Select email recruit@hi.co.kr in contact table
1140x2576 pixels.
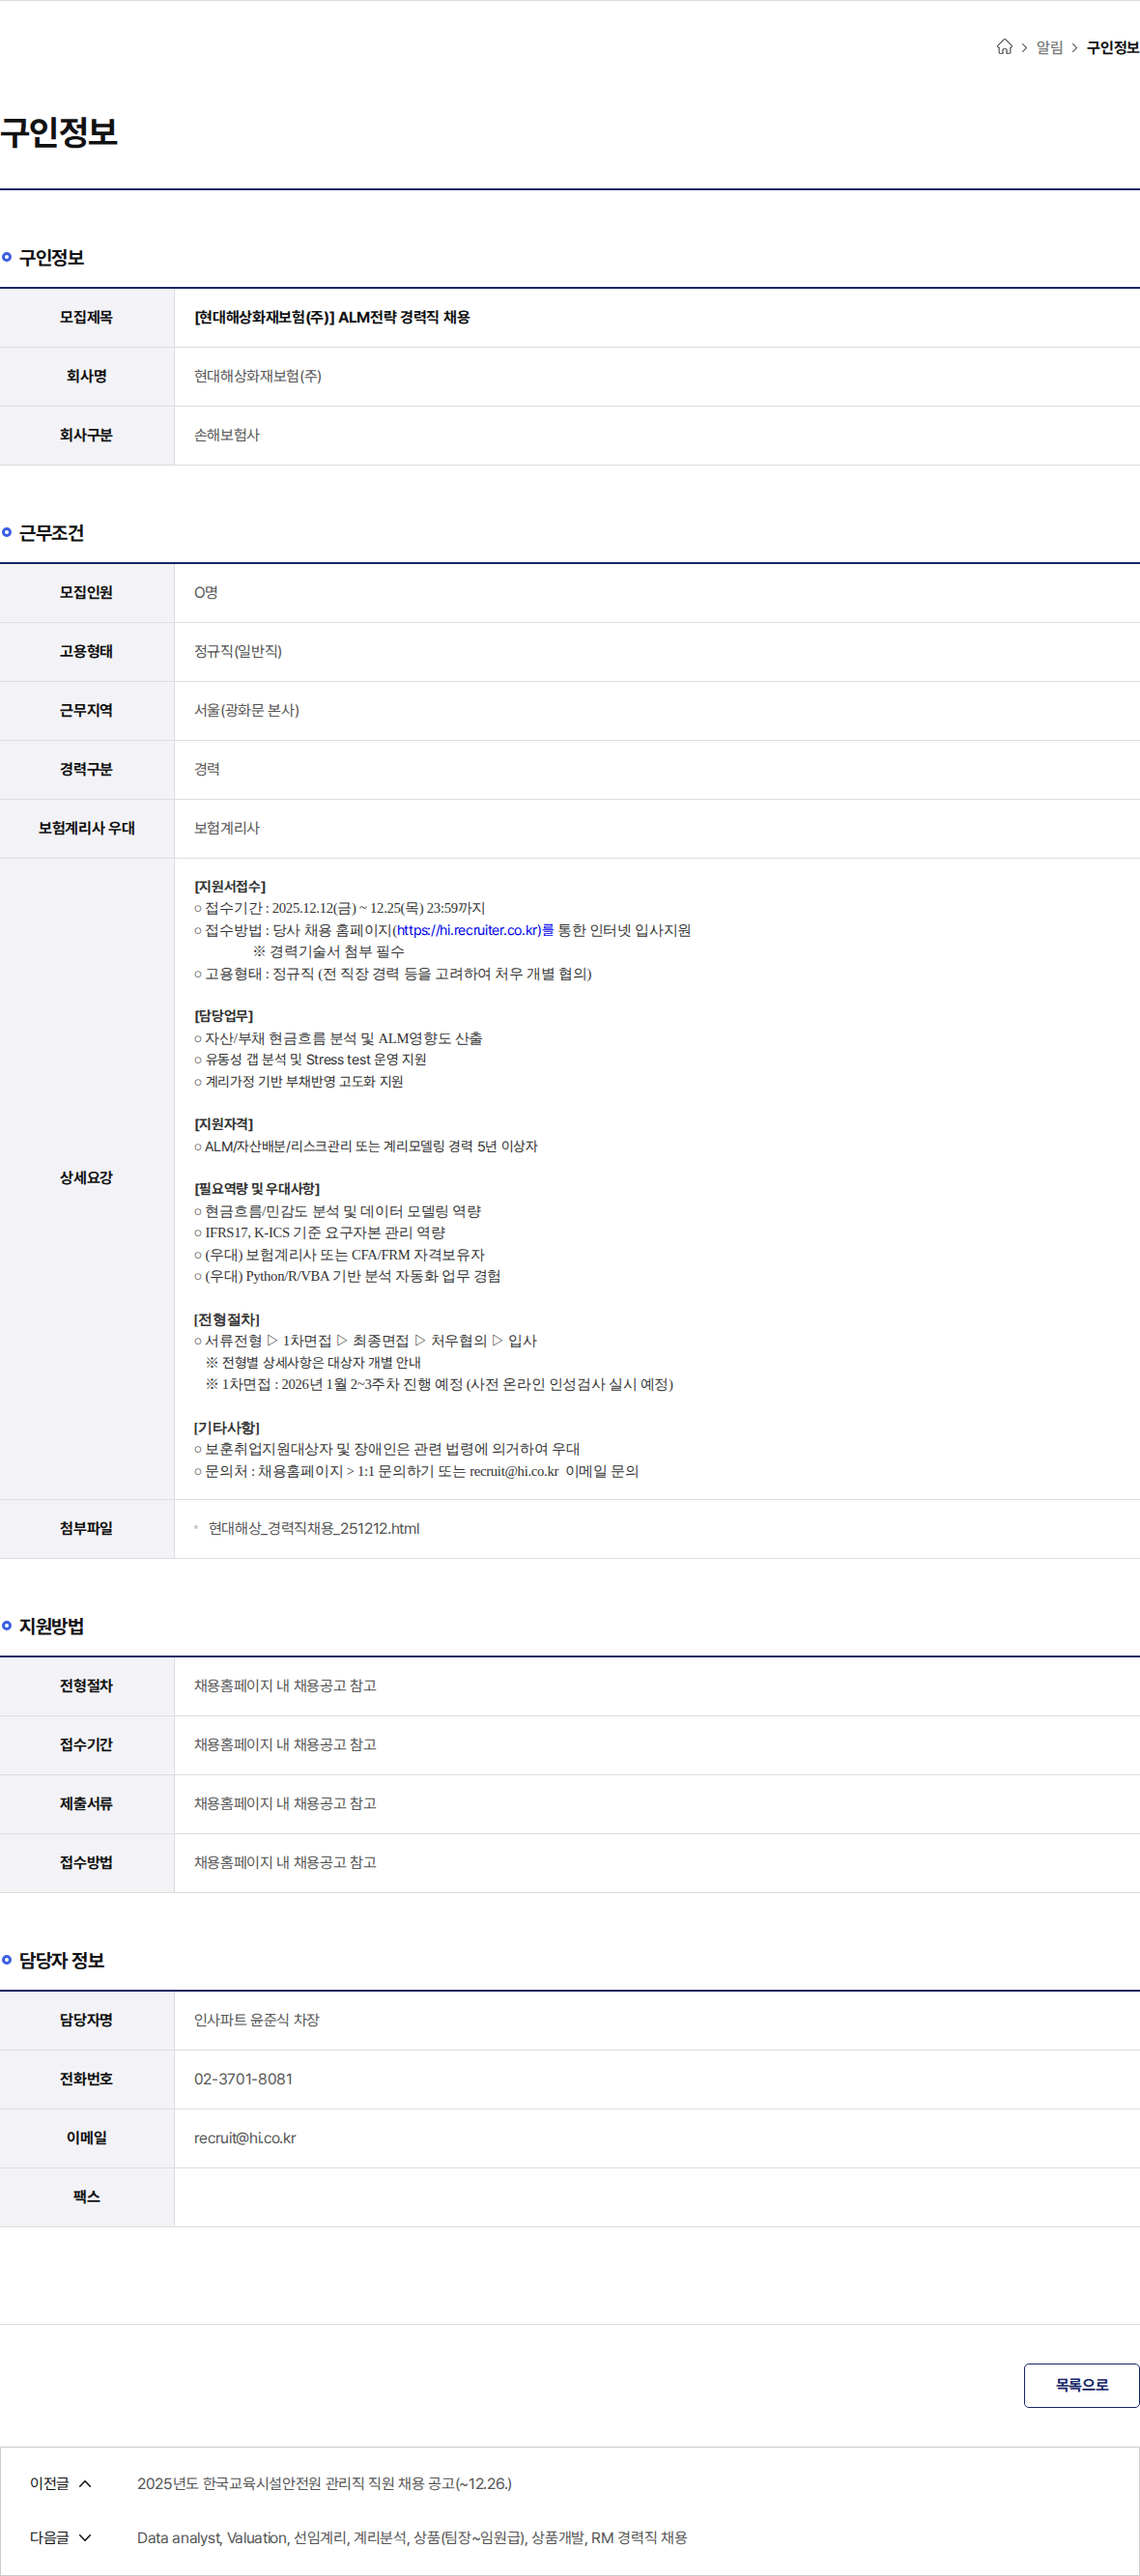pyautogui.click(x=244, y=2138)
